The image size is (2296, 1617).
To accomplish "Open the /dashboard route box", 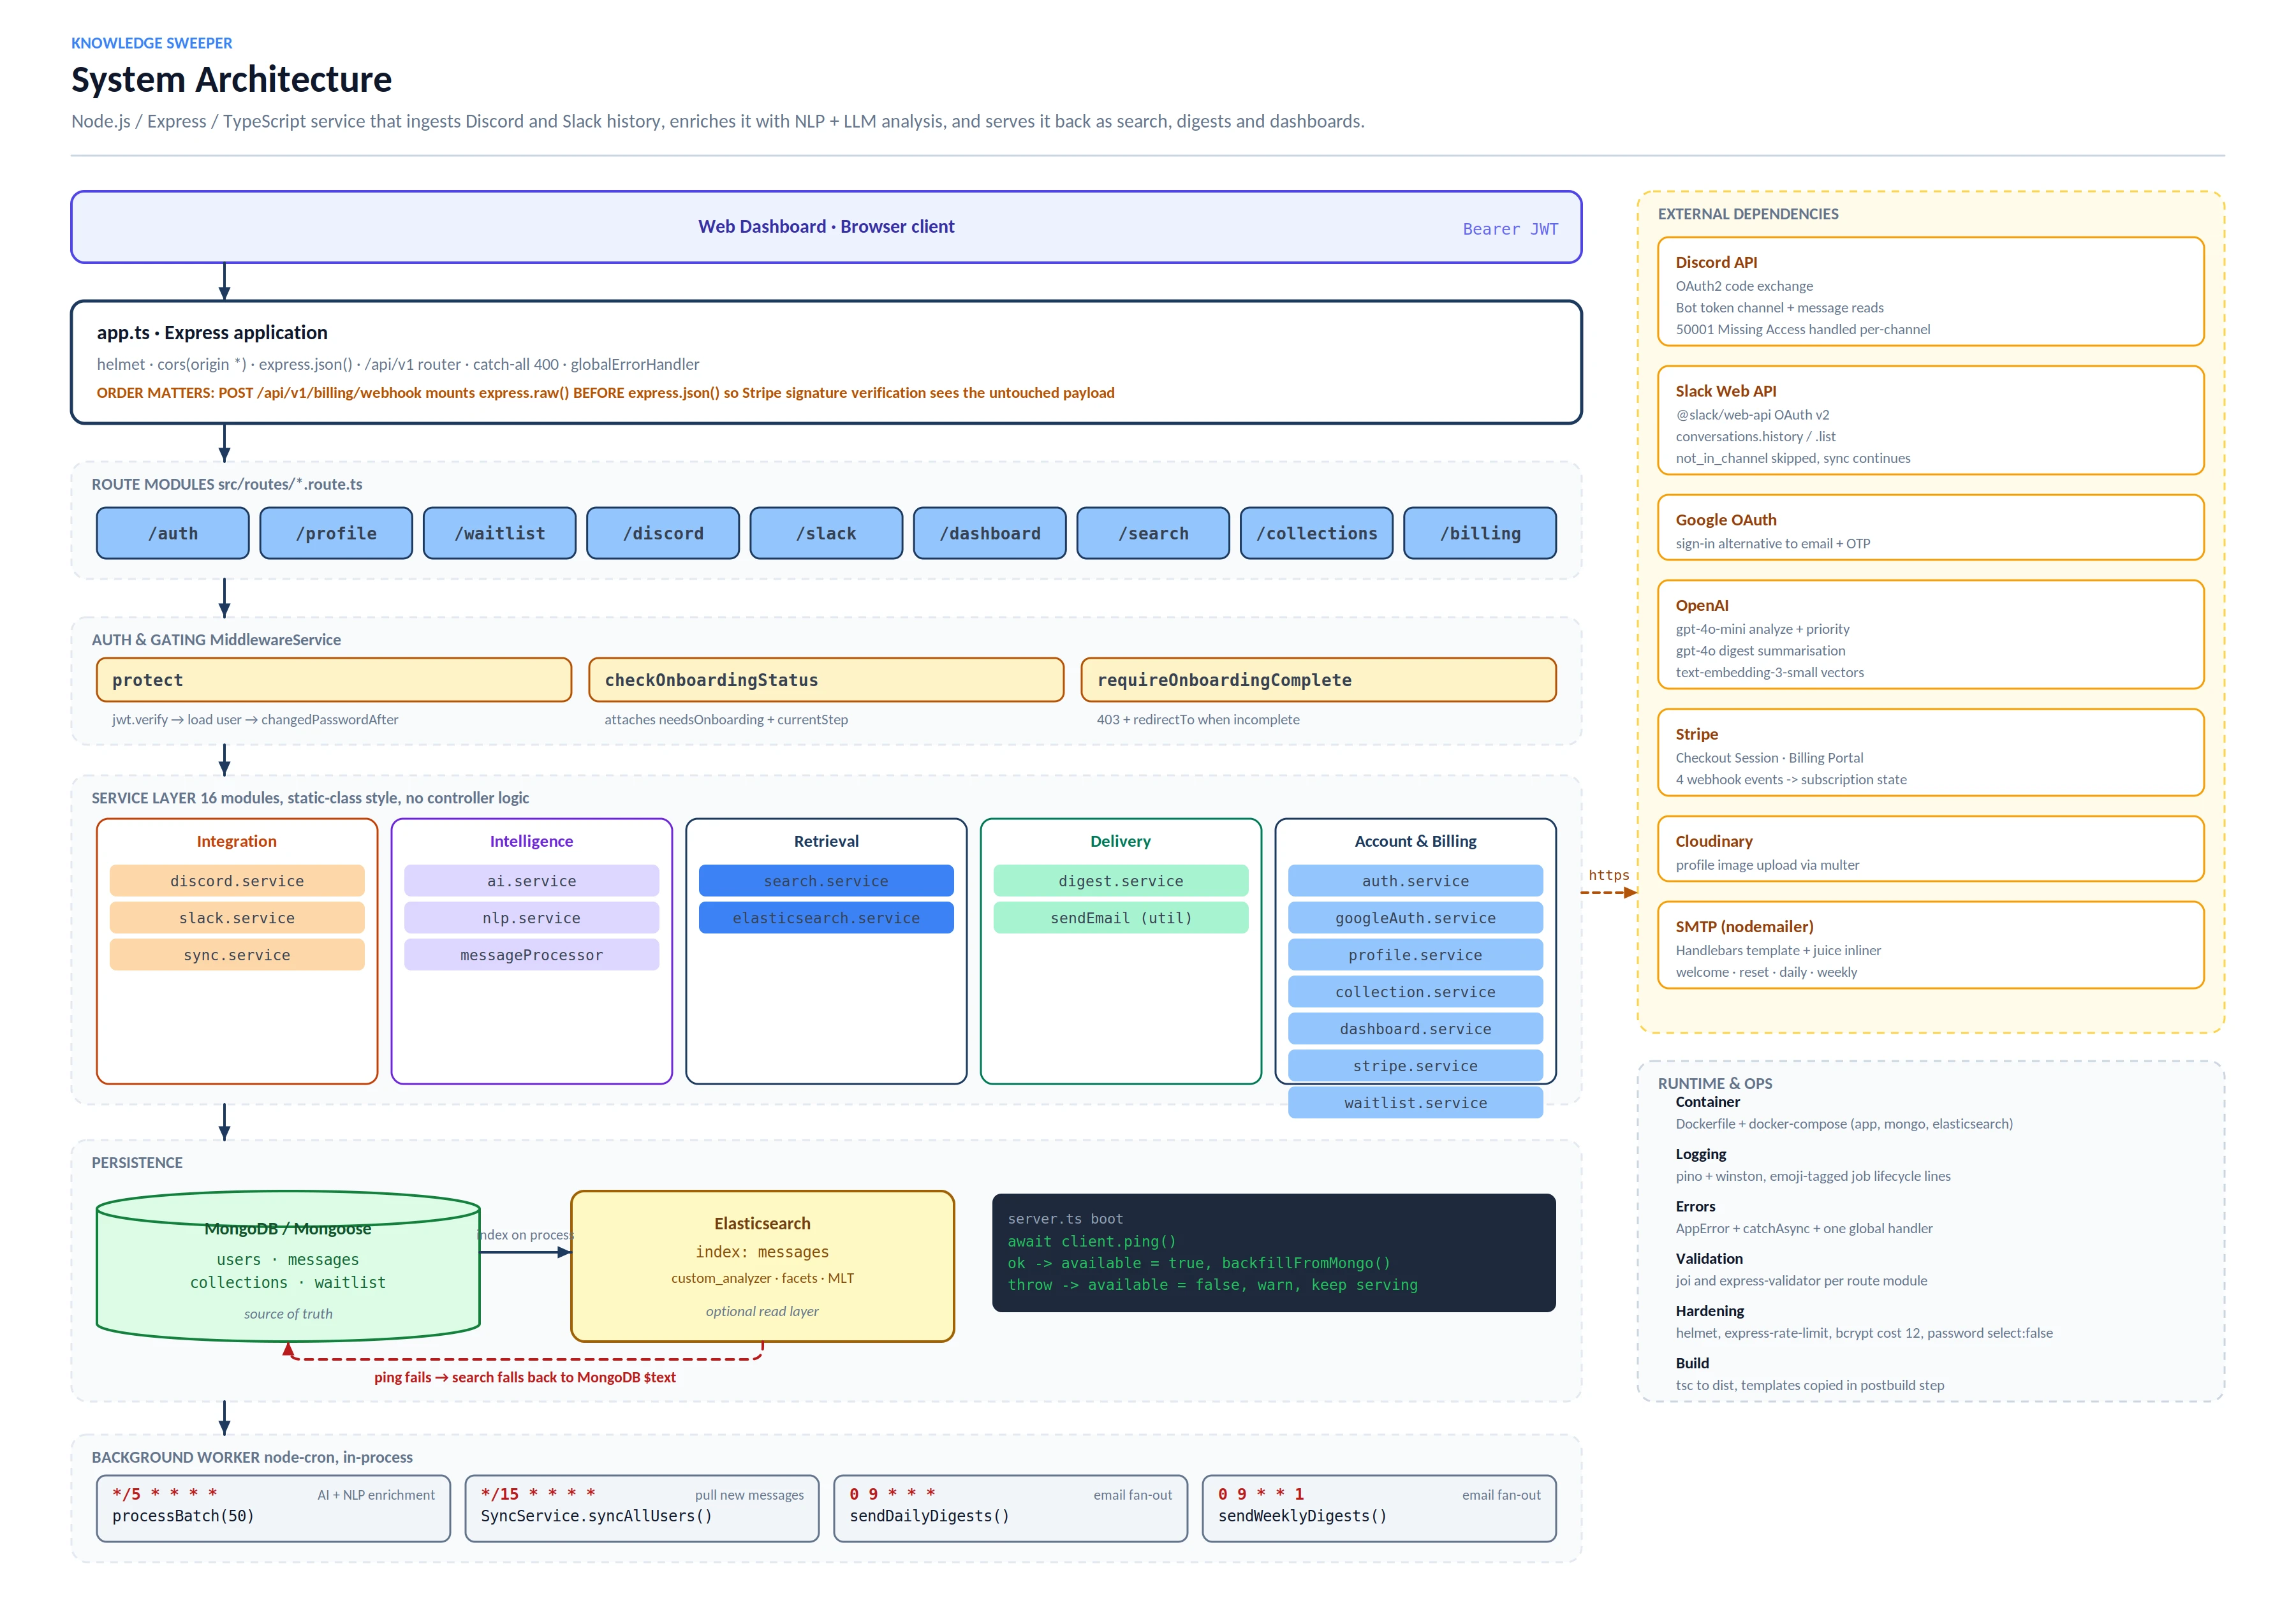I will point(990,533).
